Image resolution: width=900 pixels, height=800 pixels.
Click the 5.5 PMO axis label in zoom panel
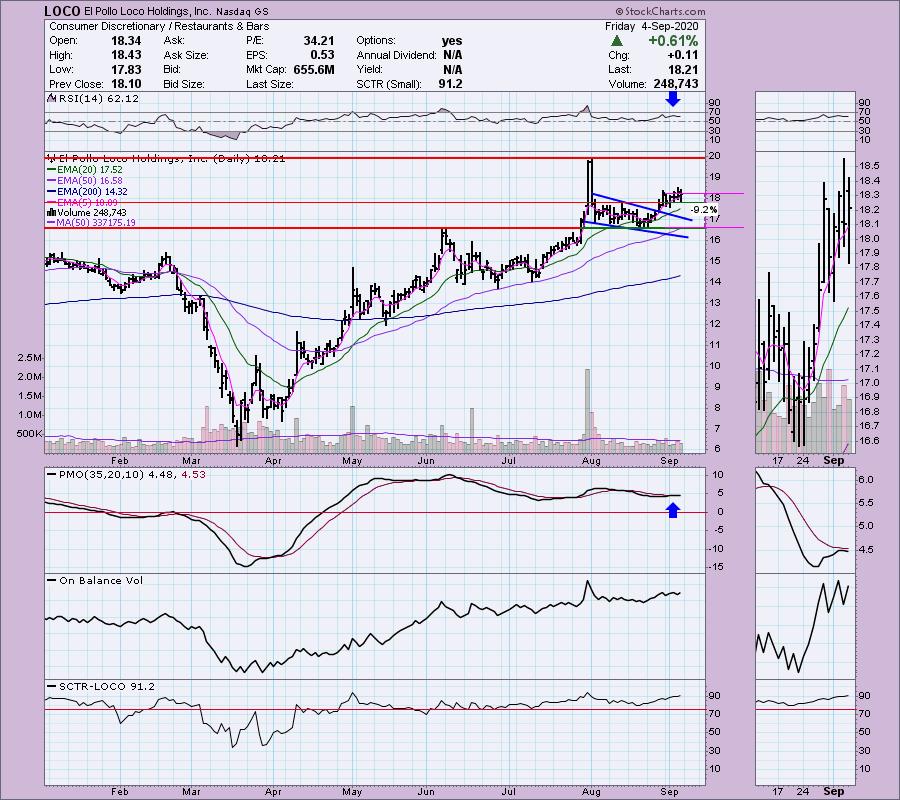867,503
